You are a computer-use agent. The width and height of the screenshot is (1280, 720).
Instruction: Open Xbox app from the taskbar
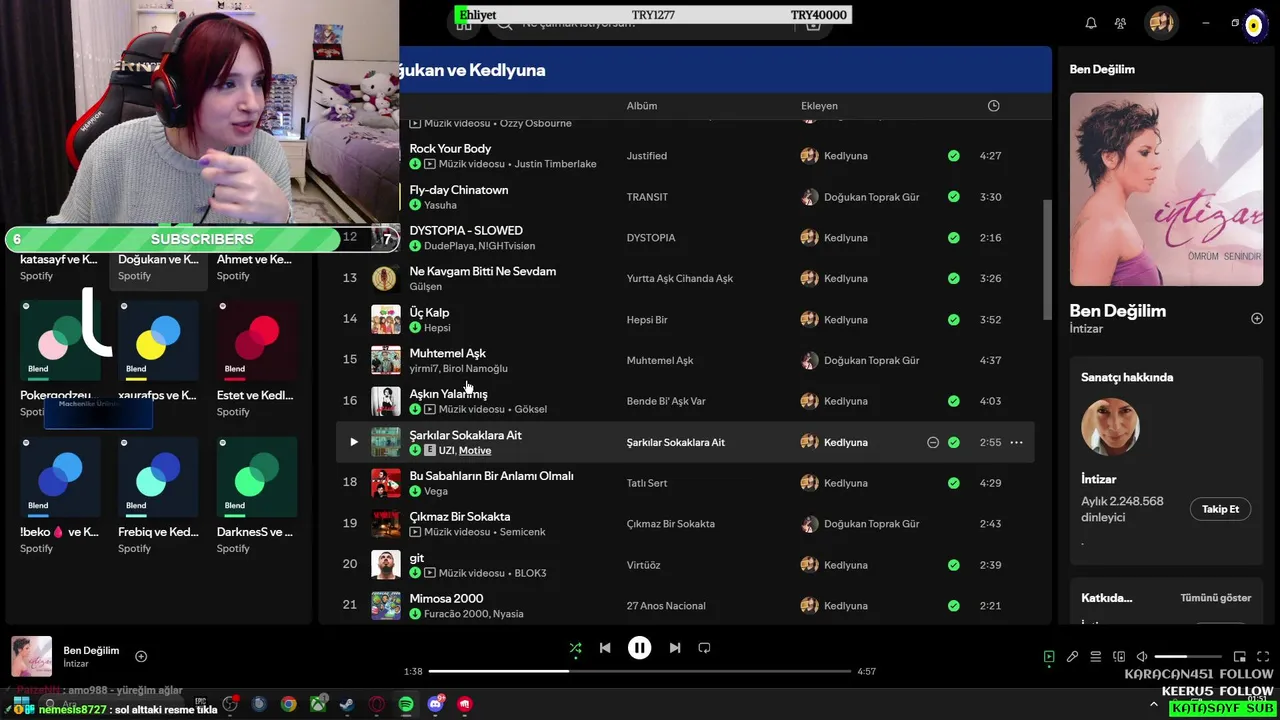point(318,704)
